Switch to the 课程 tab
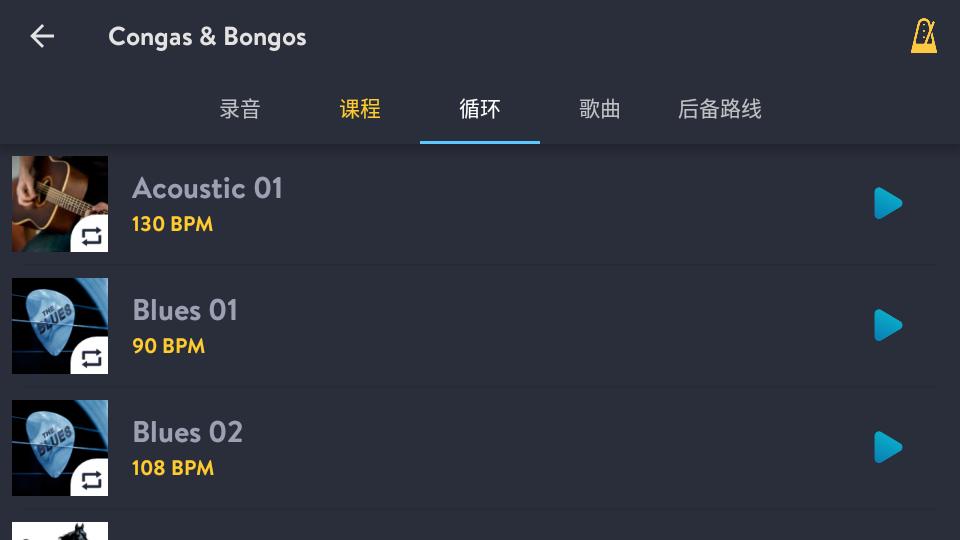 pos(360,109)
